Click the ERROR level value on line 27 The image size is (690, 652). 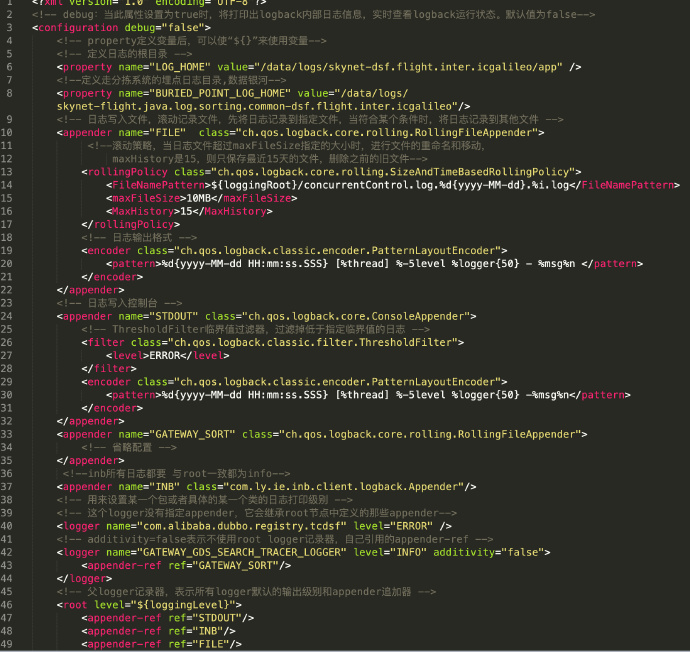pos(165,355)
